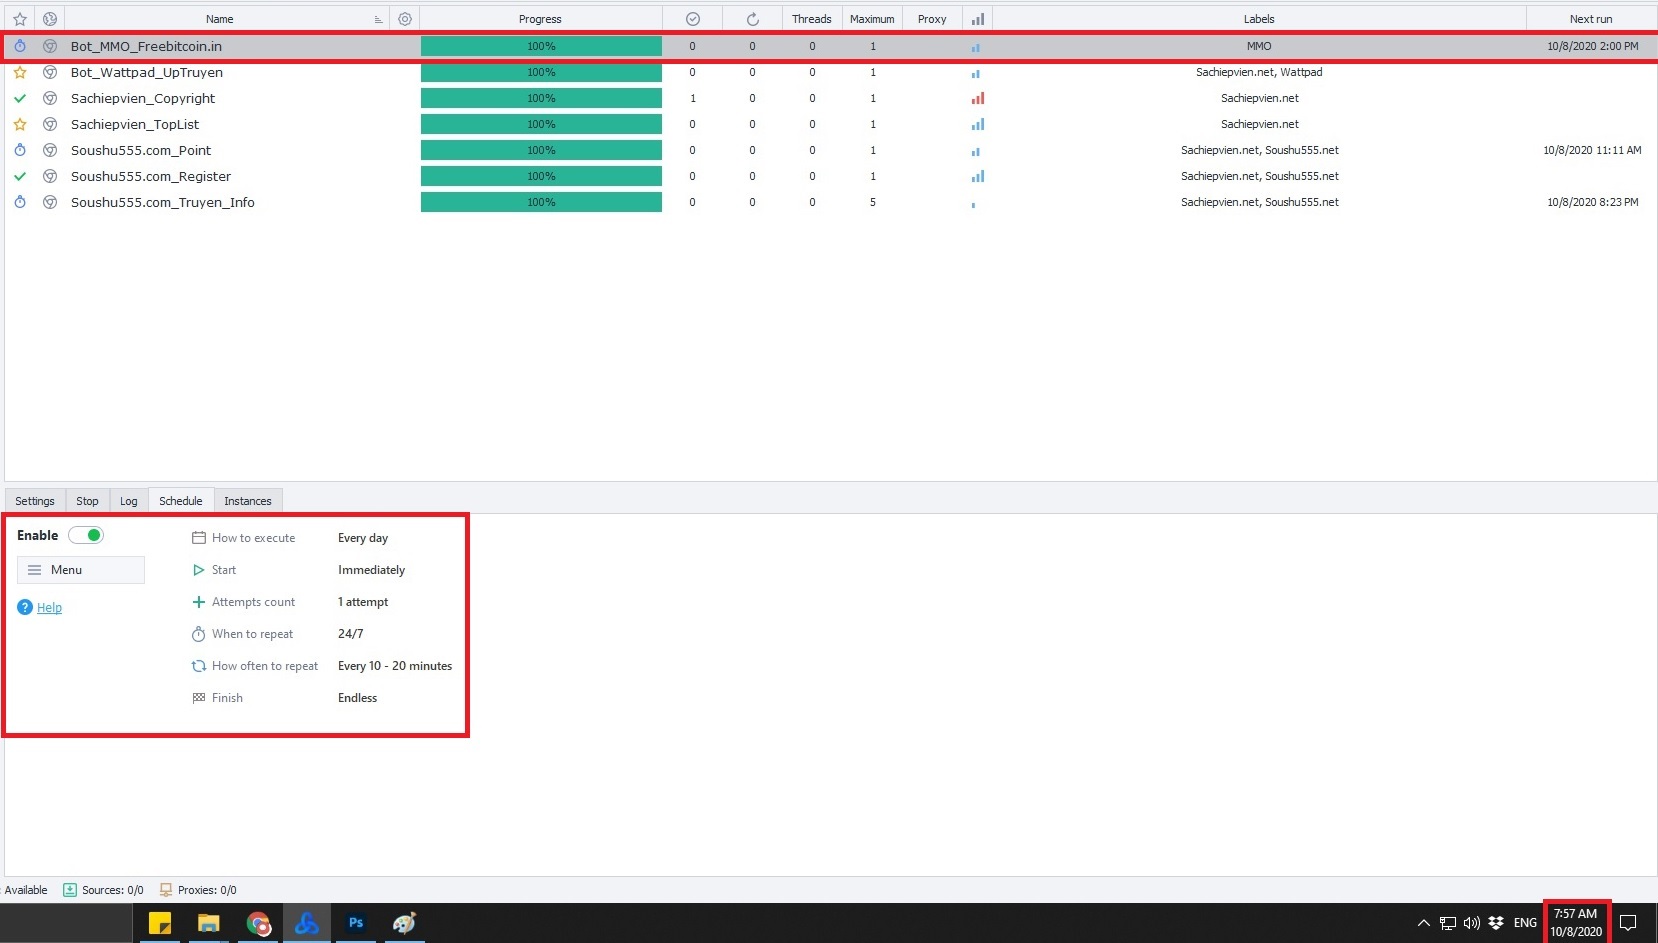Click the Sachiepvien.net, Wattpad label cell
This screenshot has height=943, width=1658.
[1259, 72]
